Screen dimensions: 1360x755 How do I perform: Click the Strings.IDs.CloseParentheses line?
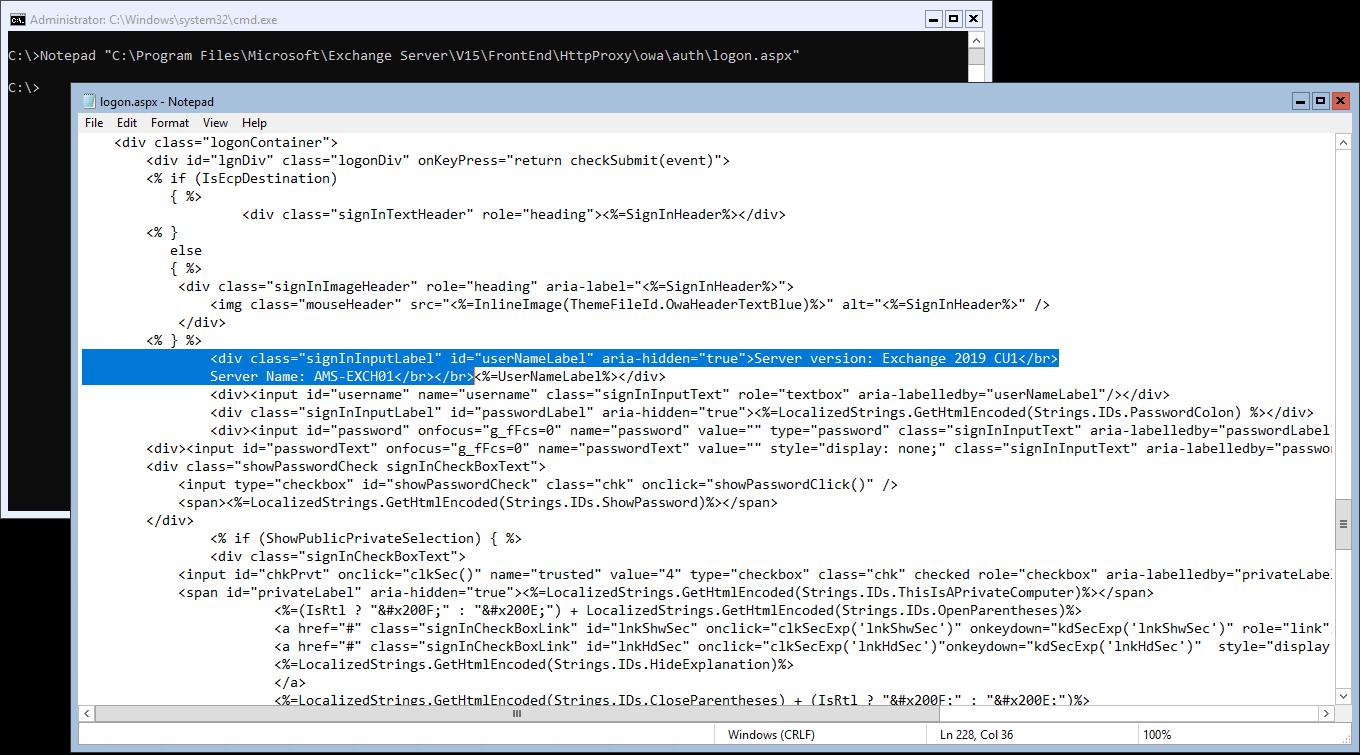pos(682,700)
